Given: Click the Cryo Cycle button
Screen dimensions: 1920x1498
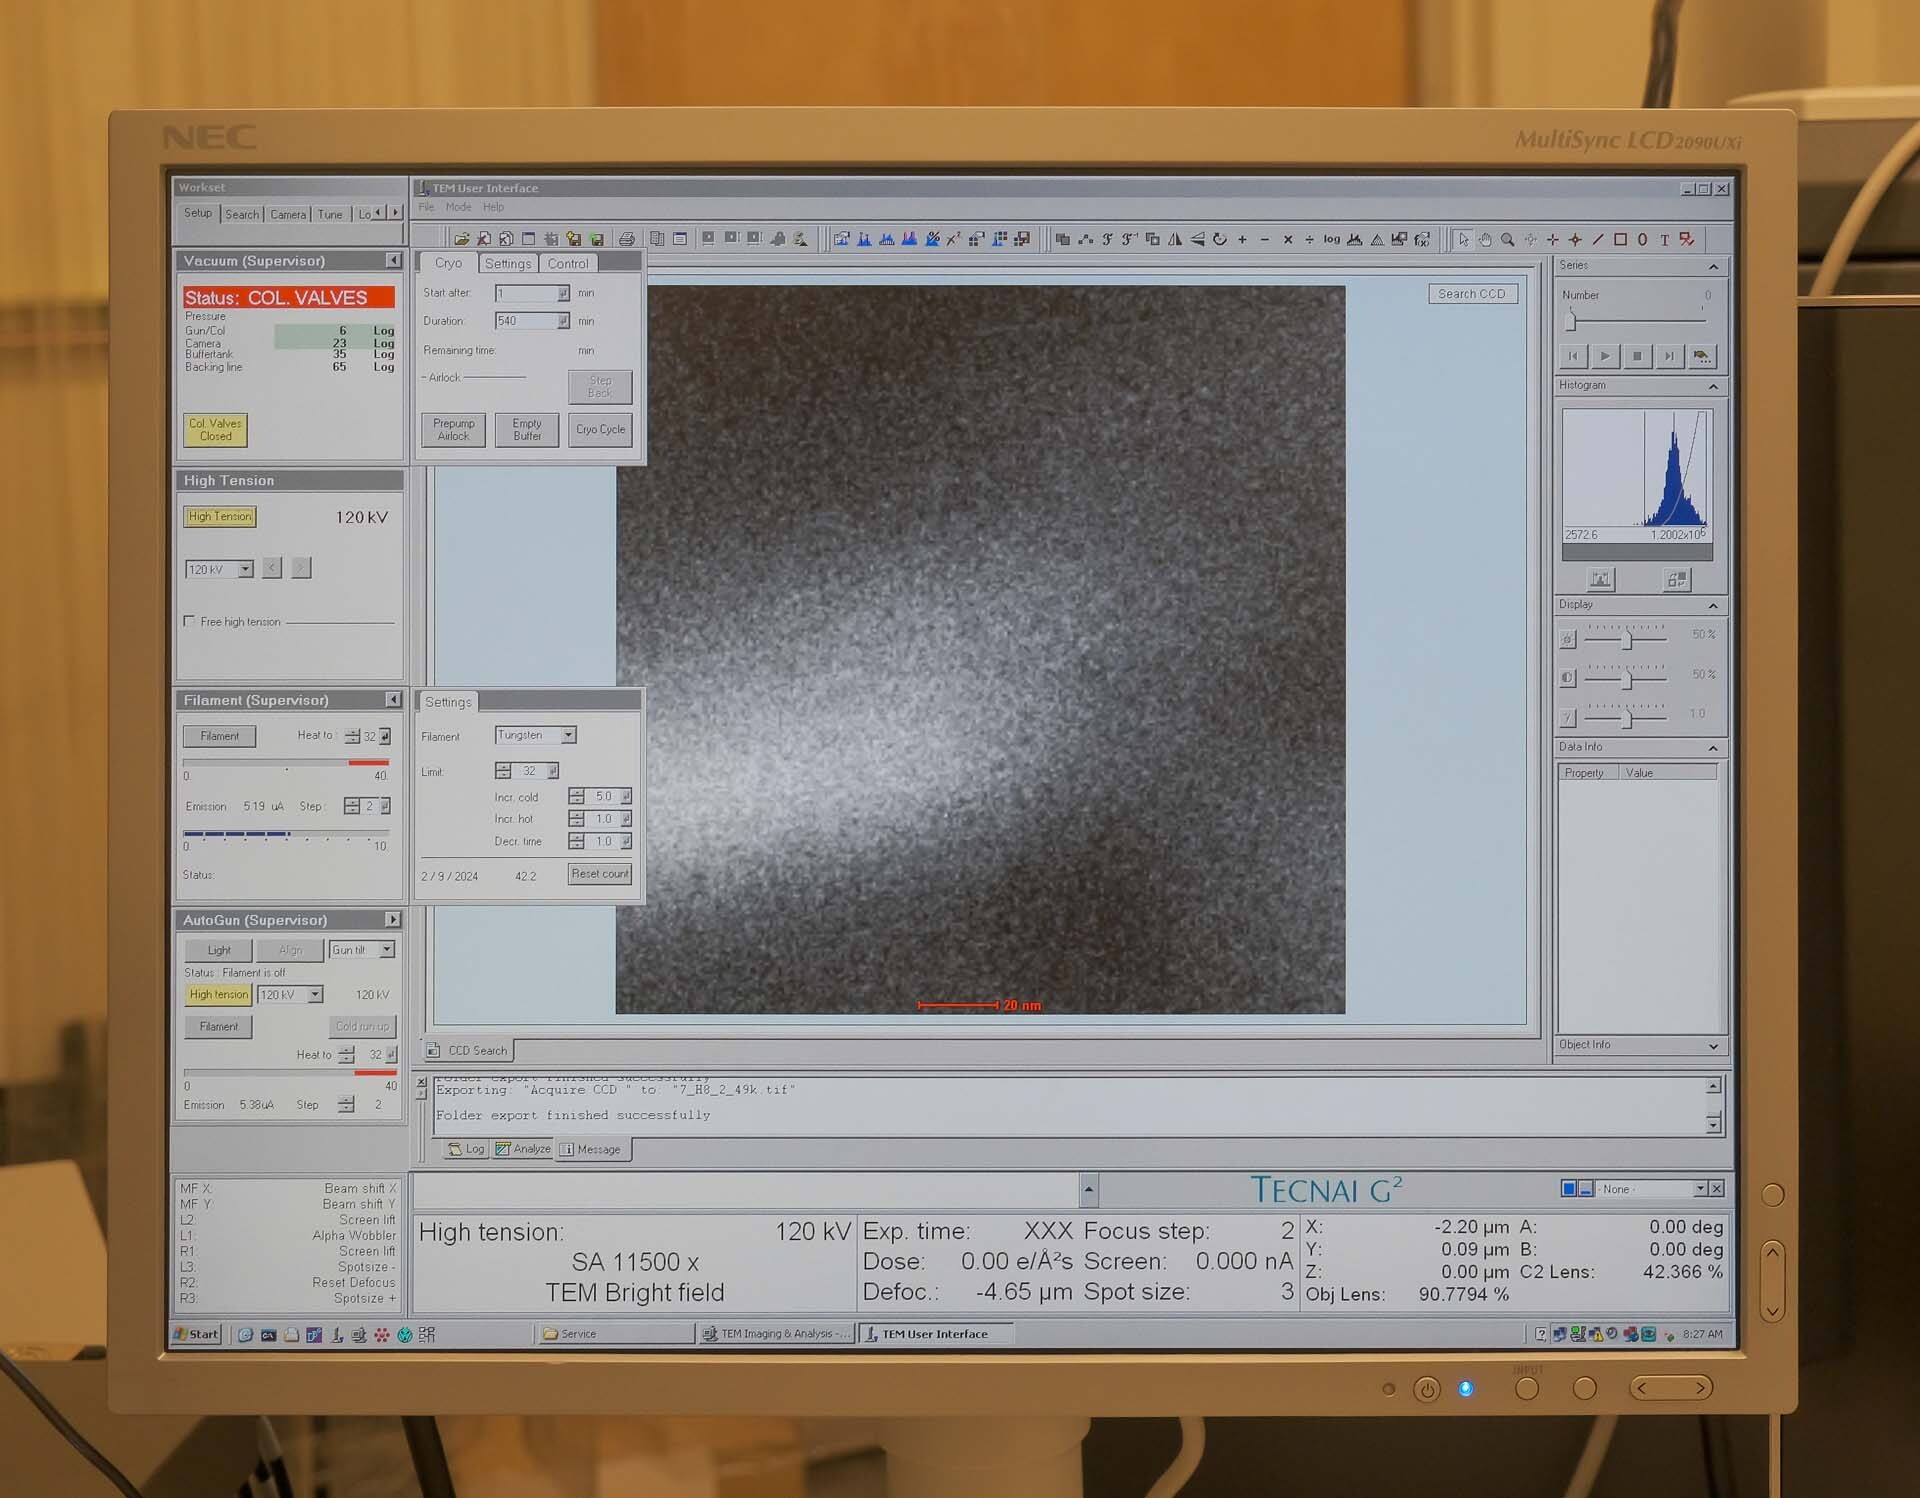Looking at the screenshot, I should click(600, 430).
